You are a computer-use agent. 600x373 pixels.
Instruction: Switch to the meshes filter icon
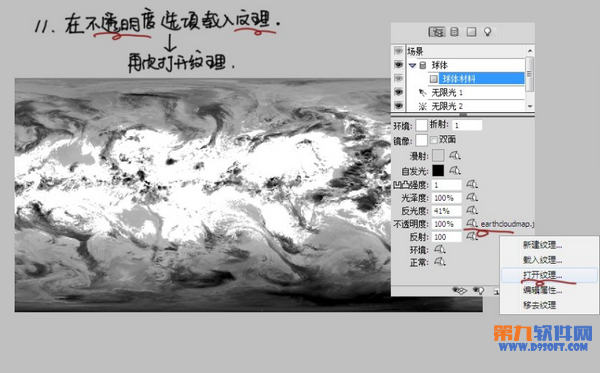tap(454, 32)
